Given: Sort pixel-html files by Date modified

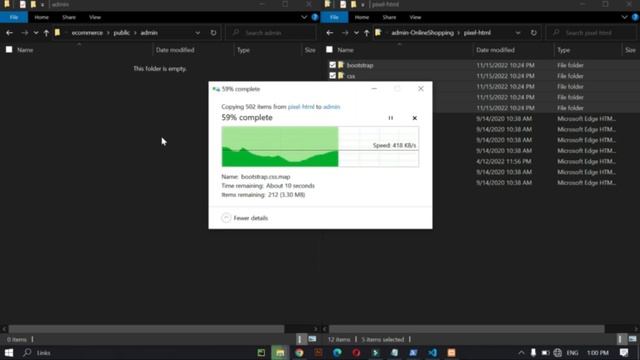Looking at the screenshot, I should (495, 50).
